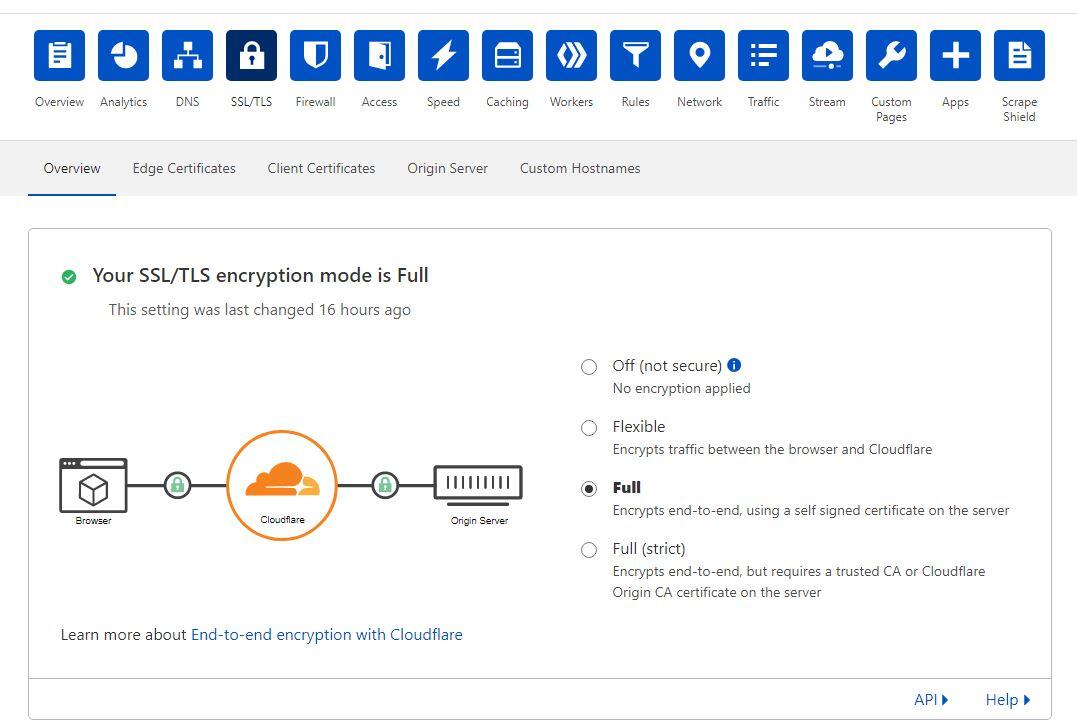1077x726 pixels.
Task: Select the Off (not secure) radio button
Action: click(589, 367)
